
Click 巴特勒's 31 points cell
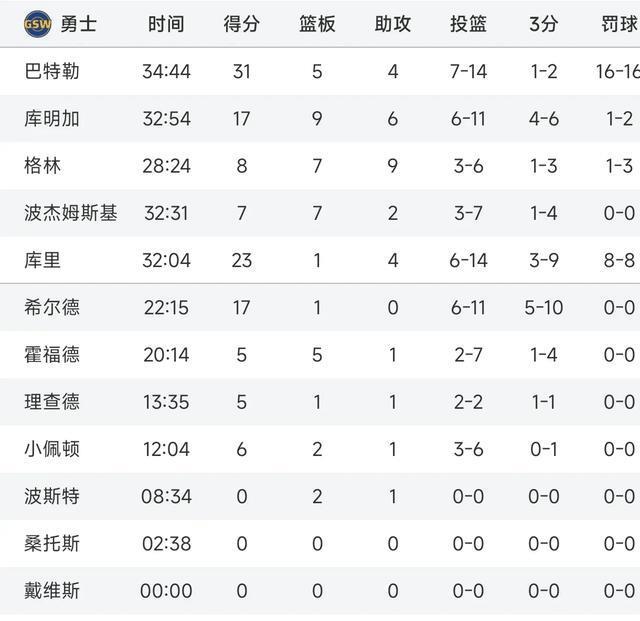(241, 72)
